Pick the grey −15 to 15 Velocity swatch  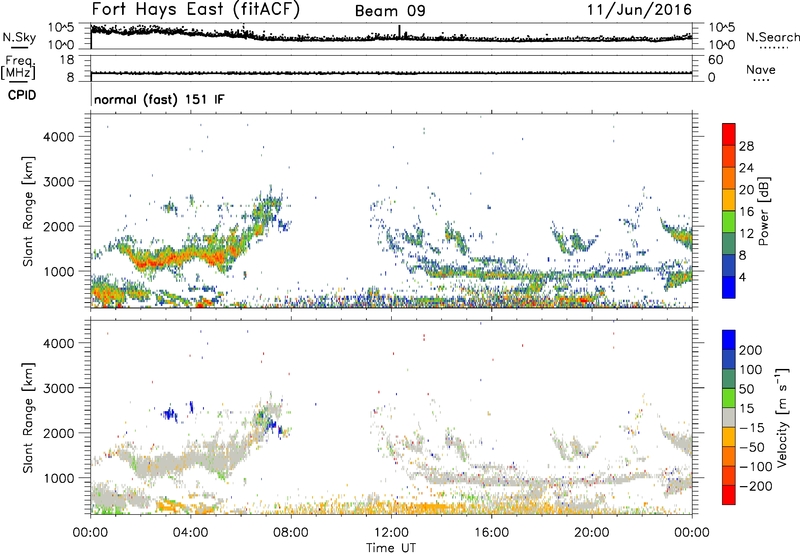[729, 417]
